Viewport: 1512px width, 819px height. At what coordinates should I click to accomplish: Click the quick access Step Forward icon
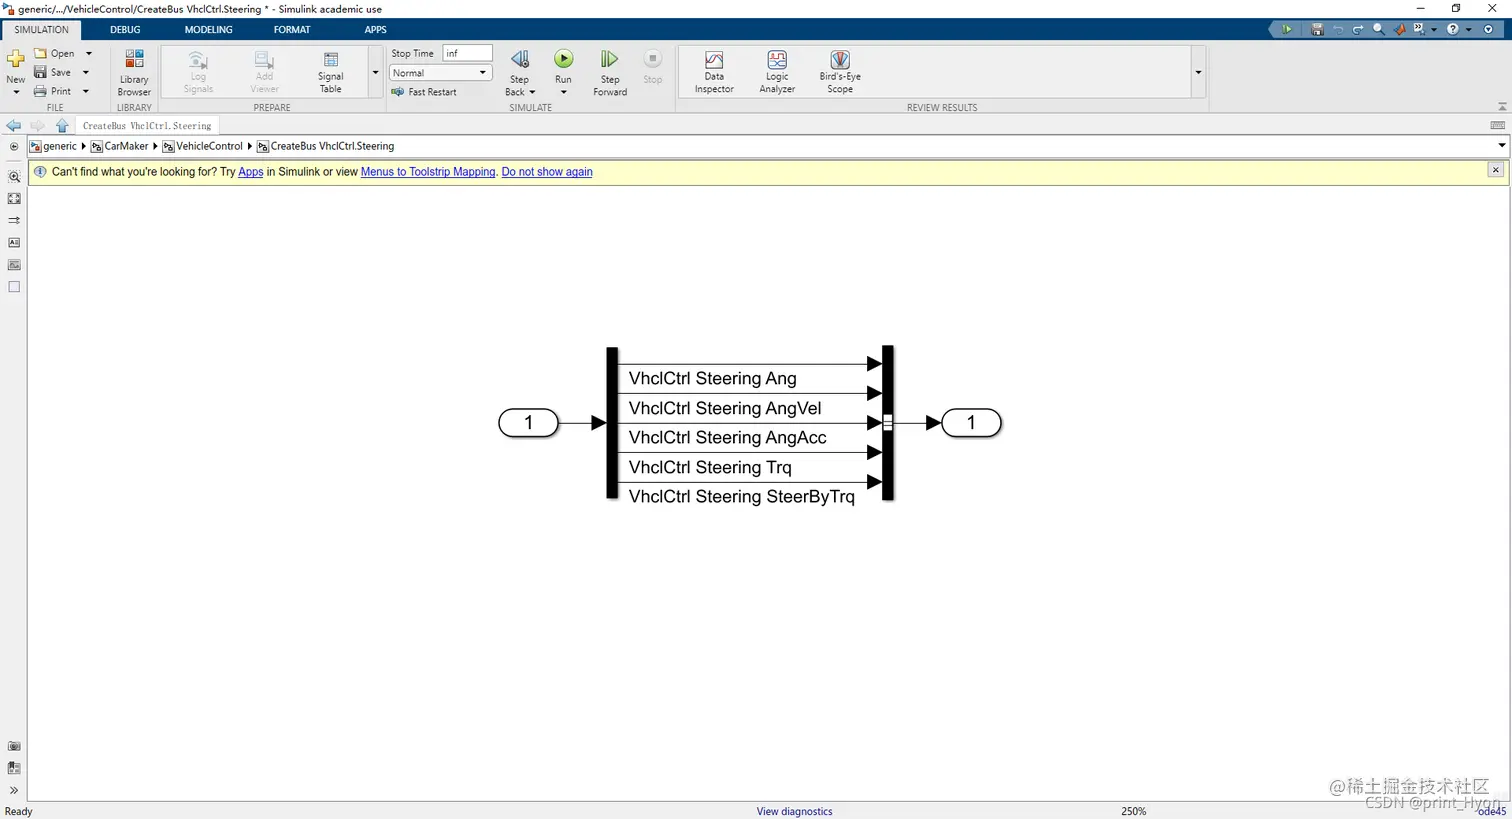click(x=1287, y=29)
